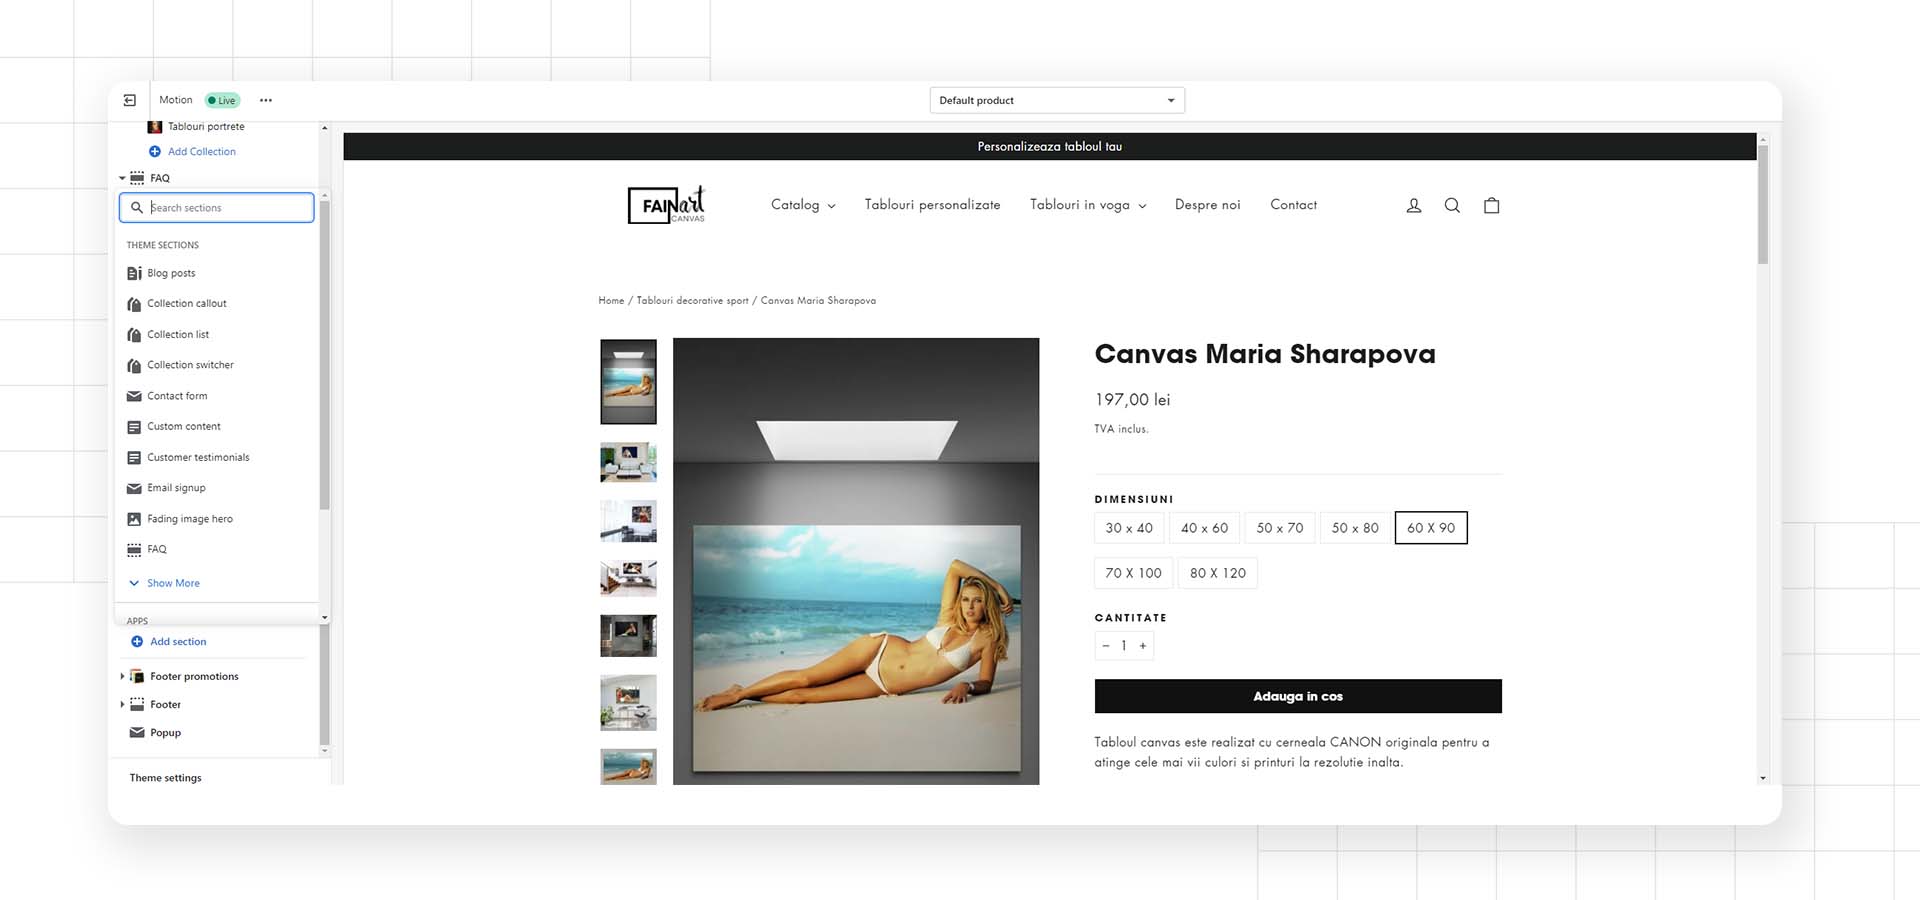Select the second product thumbnail with sofa
Screen dimensions: 1920x900
pyautogui.click(x=628, y=462)
